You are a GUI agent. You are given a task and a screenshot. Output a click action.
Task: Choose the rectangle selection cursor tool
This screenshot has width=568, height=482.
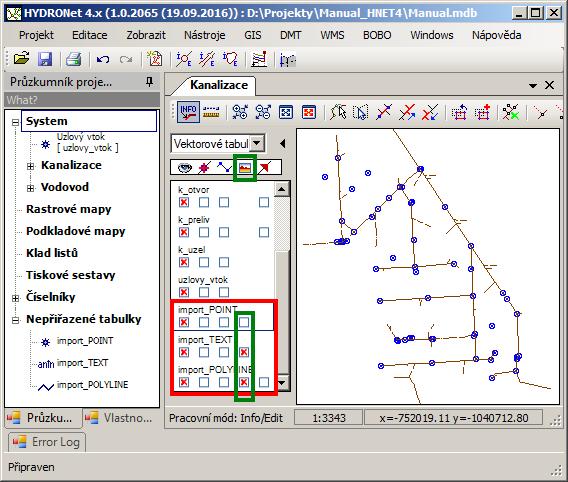coord(360,112)
